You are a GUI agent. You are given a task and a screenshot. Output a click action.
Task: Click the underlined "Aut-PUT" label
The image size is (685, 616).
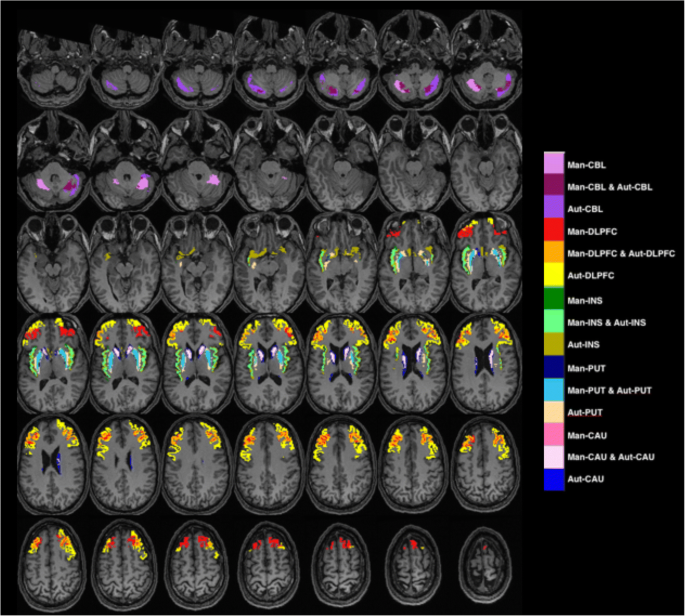pos(585,412)
